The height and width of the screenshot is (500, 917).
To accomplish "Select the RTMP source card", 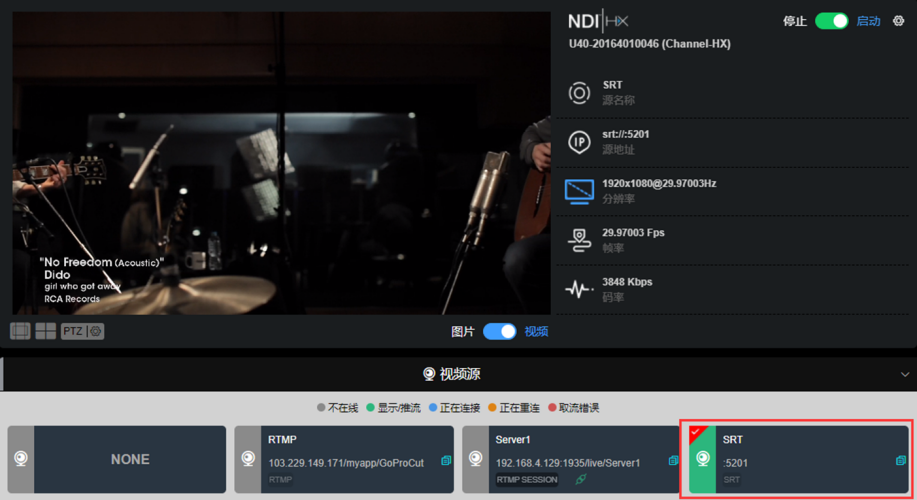I will [344, 459].
